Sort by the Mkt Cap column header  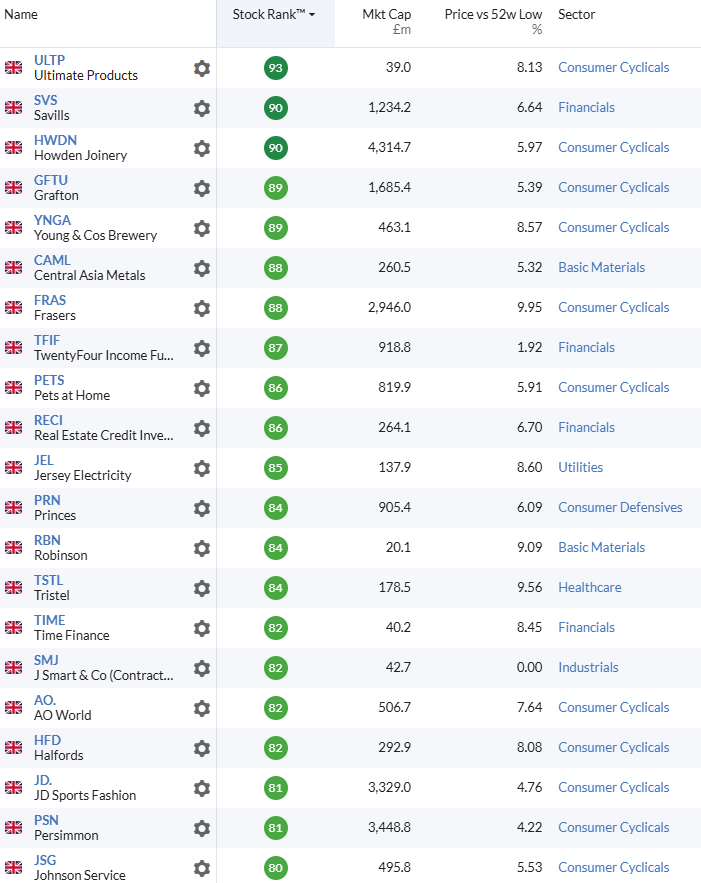pos(386,15)
